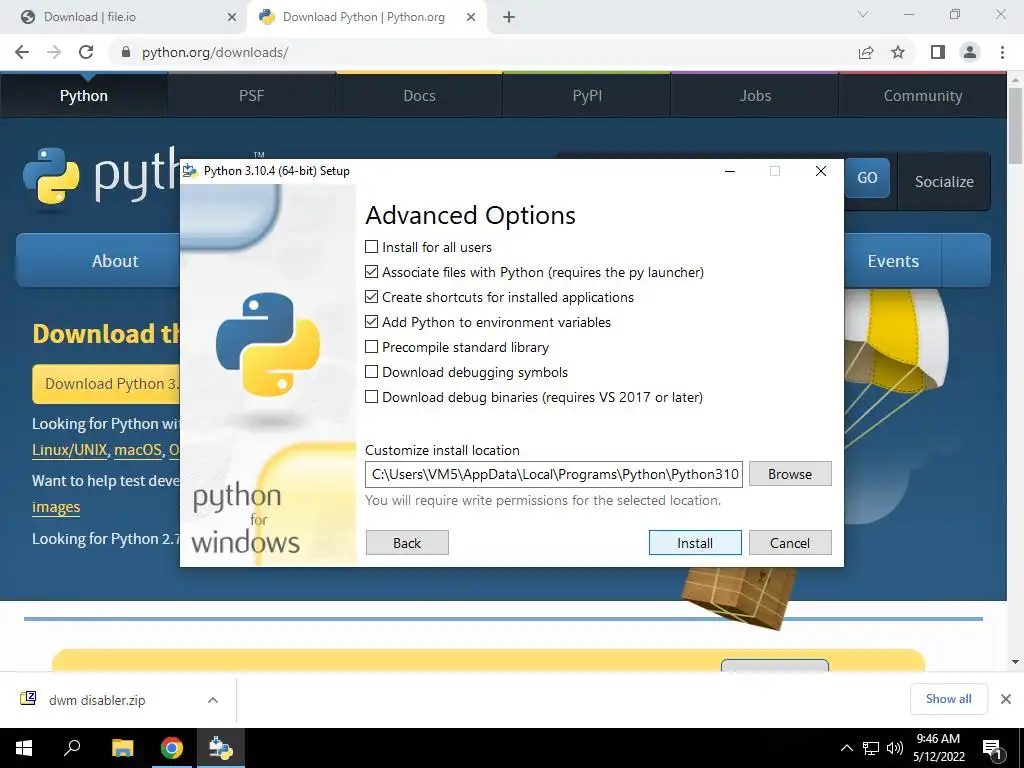Enable Download debugging symbols
This screenshot has width=1024, height=768.
point(372,372)
